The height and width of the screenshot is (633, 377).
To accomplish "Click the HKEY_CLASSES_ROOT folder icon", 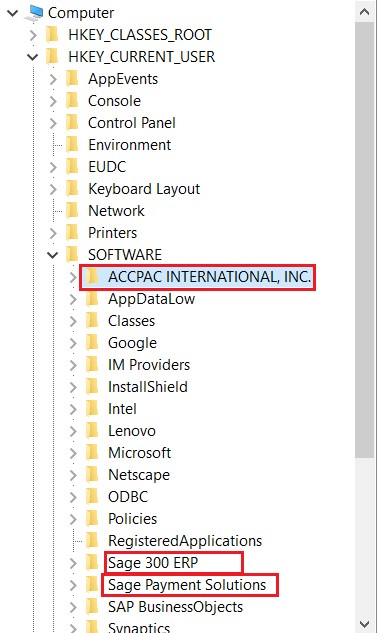I will (x=52, y=35).
